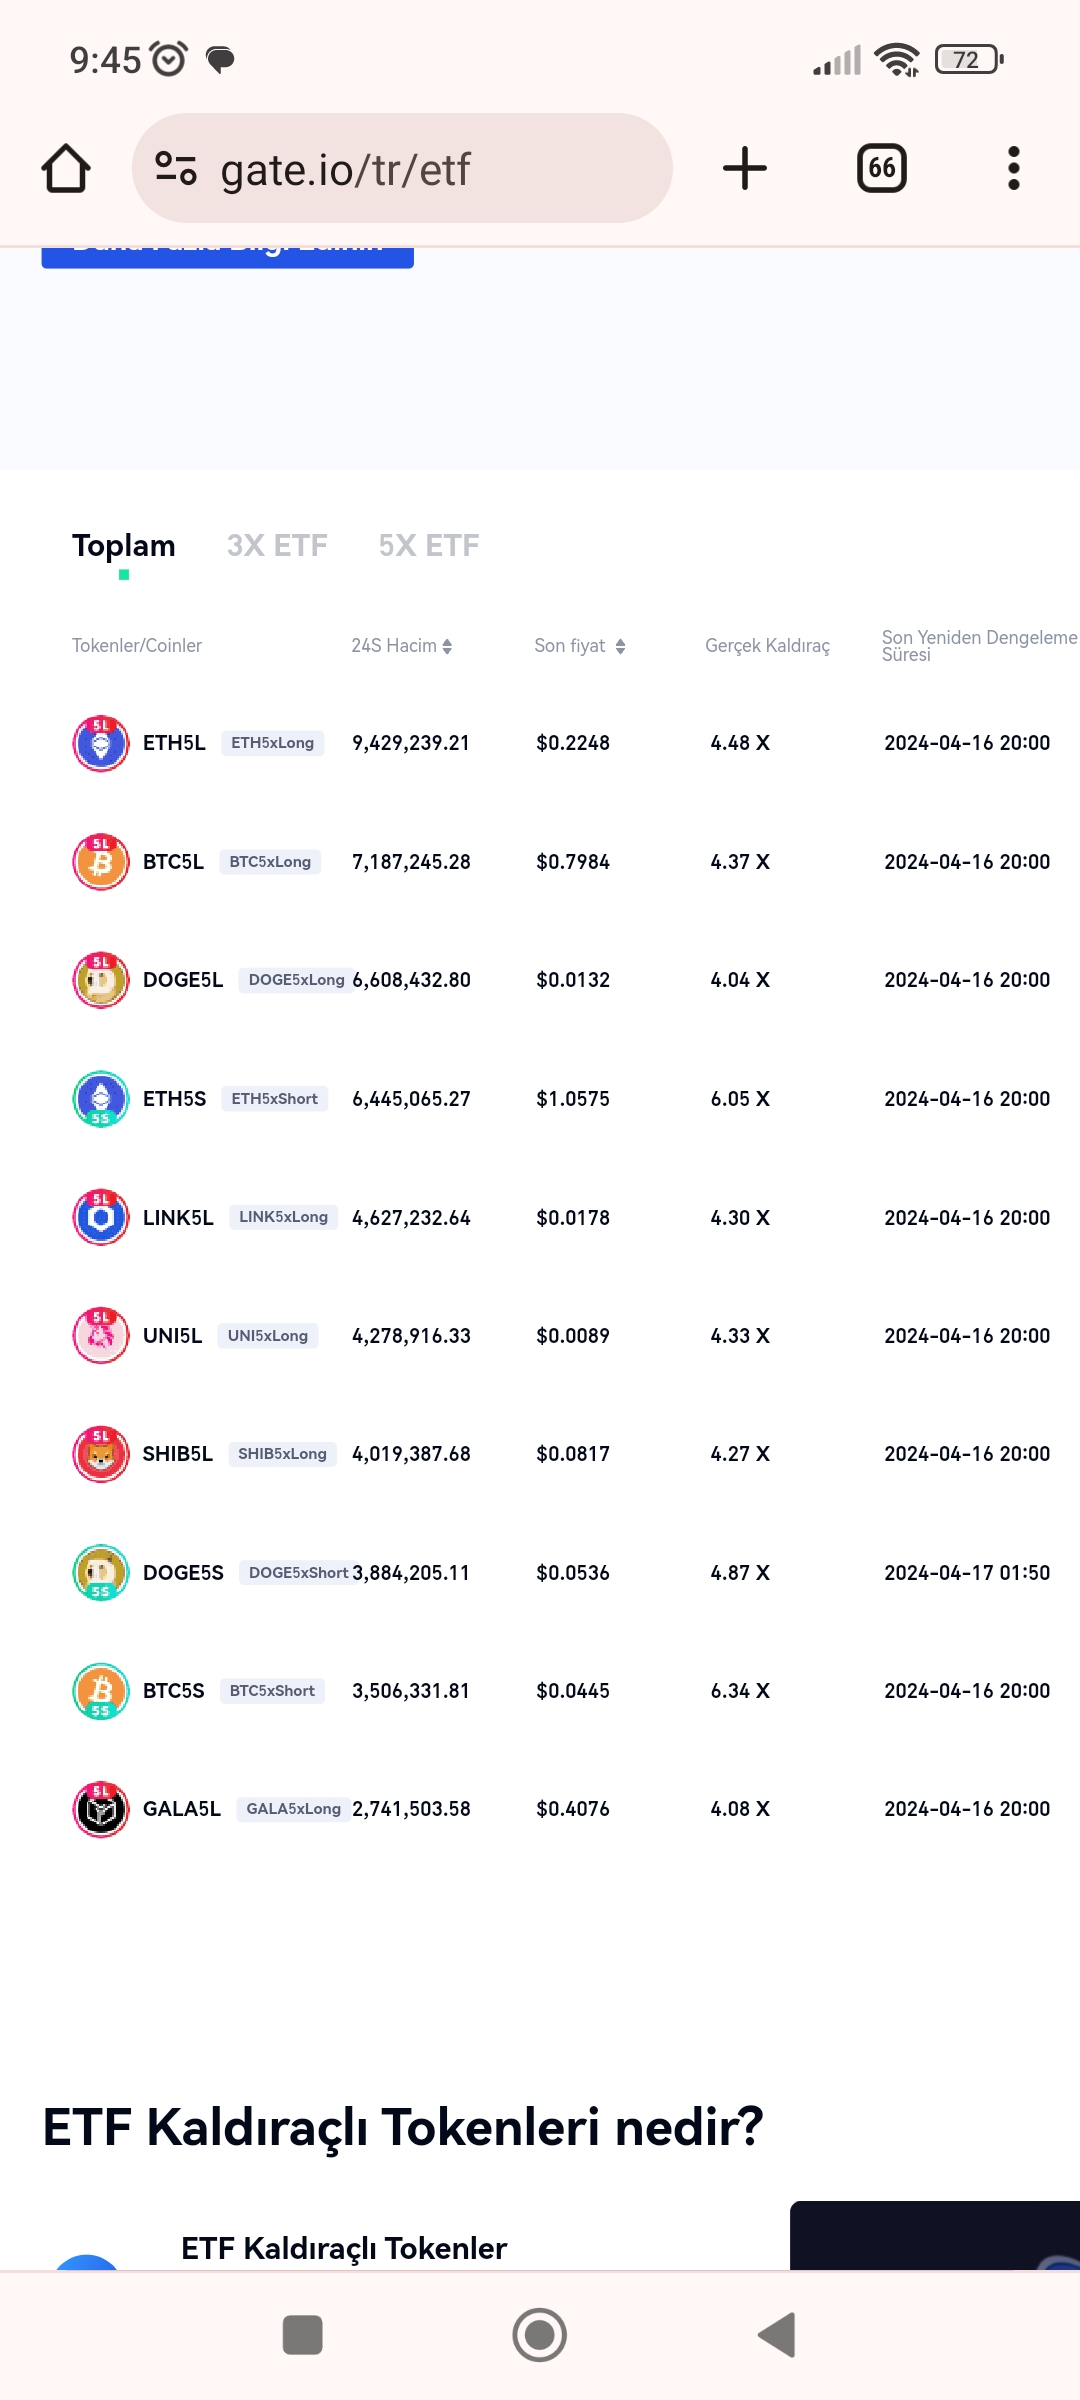Sort by 24S Hacim column arrows
The height and width of the screenshot is (2400, 1080).
pyautogui.click(x=447, y=646)
